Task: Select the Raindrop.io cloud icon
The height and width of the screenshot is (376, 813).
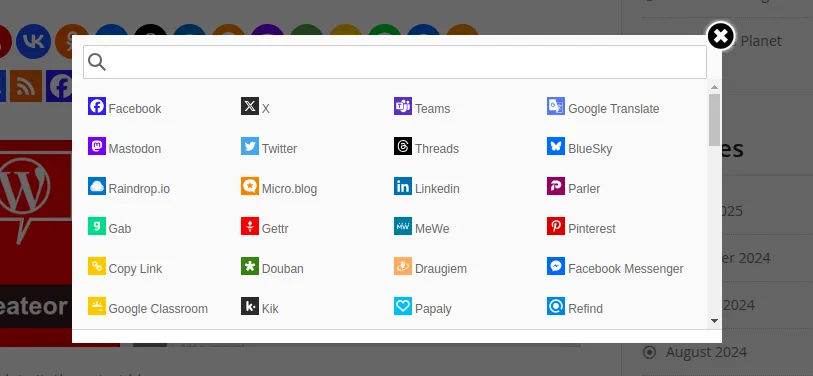Action: click(x=97, y=186)
